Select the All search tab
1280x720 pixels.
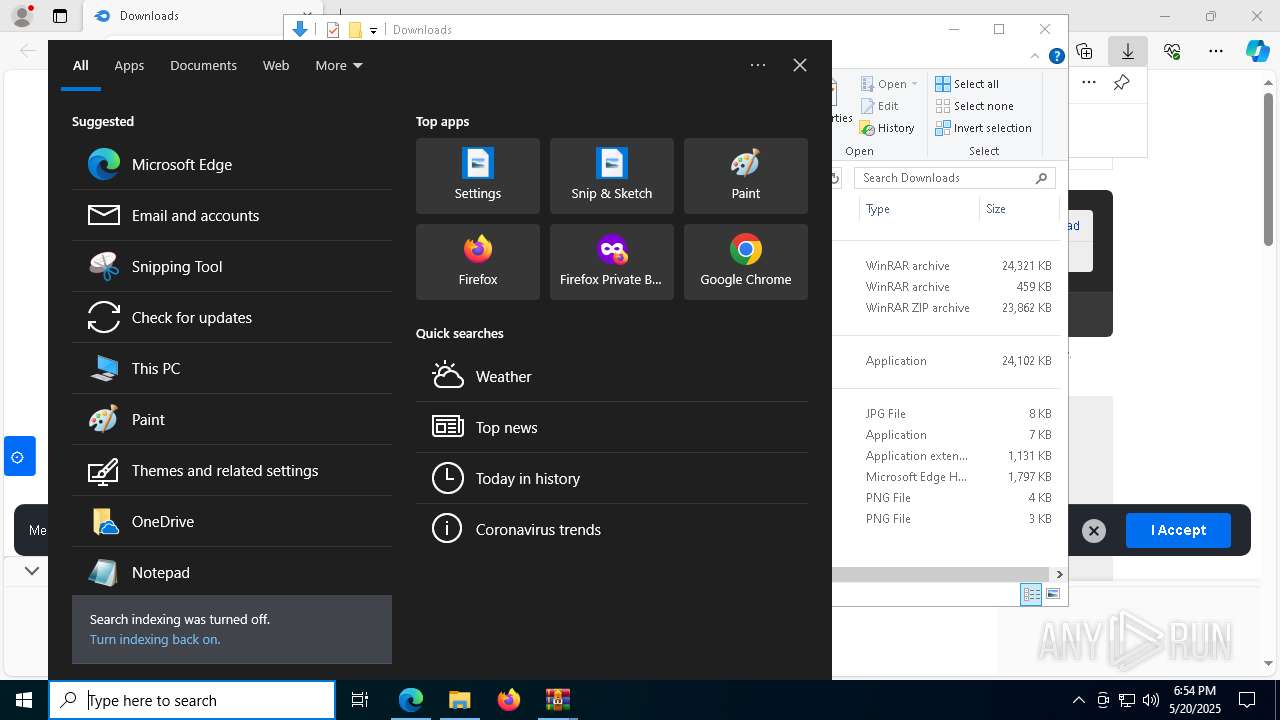coord(81,65)
